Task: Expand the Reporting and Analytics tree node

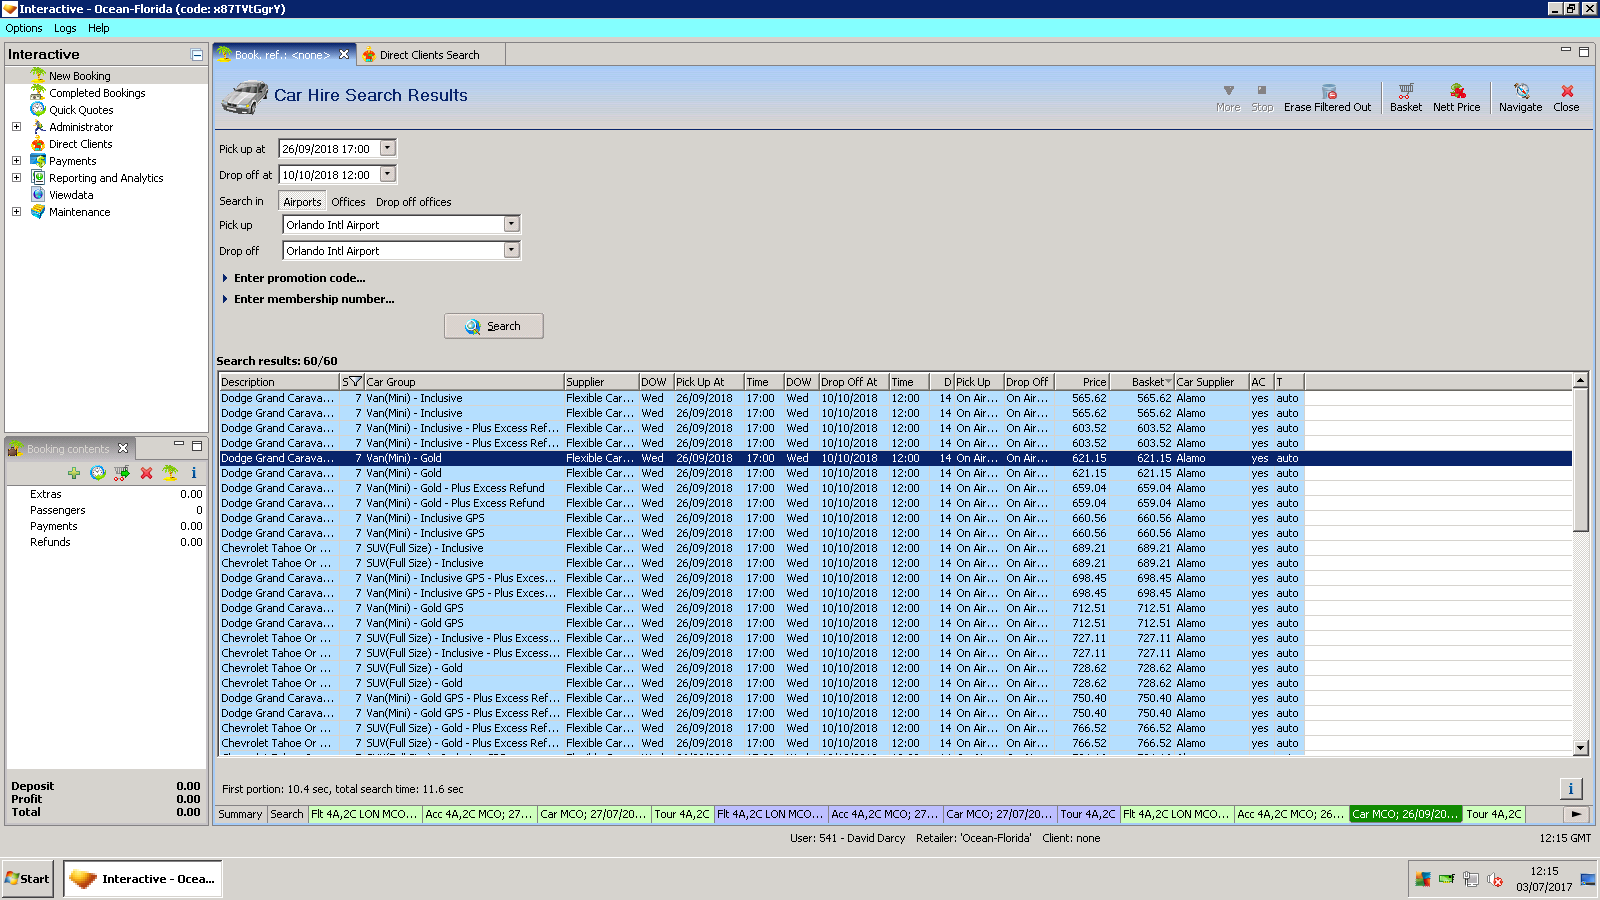Action: (x=16, y=178)
